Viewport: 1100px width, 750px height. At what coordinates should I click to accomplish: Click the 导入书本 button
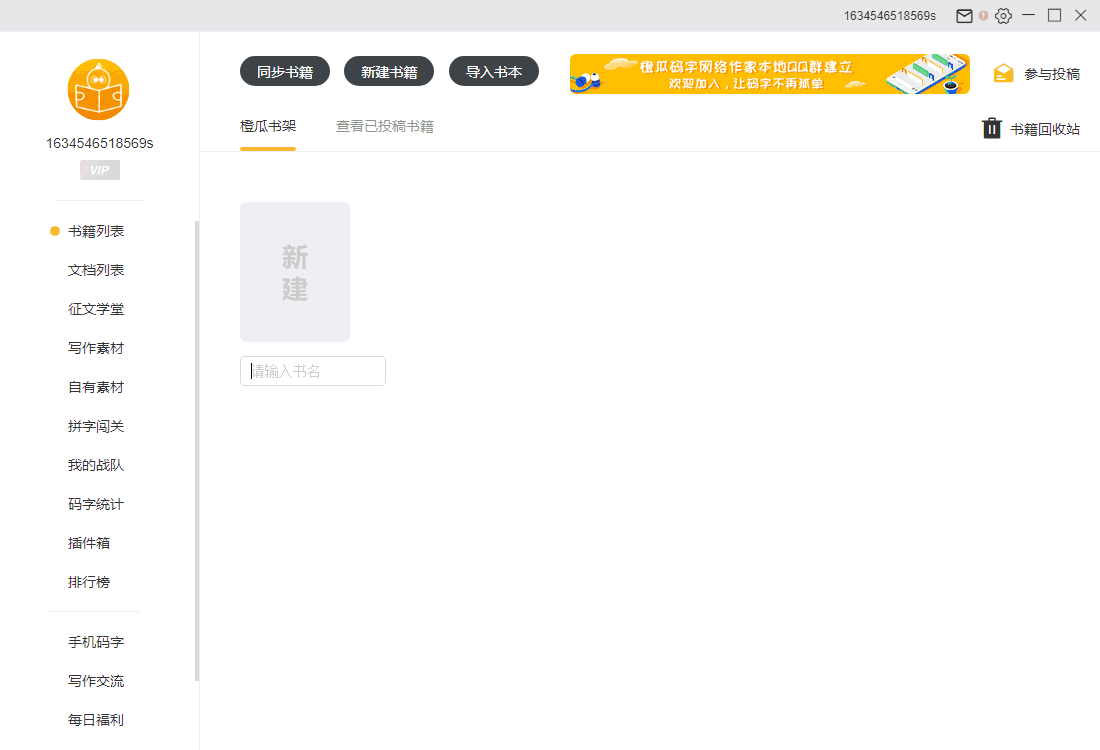(494, 72)
